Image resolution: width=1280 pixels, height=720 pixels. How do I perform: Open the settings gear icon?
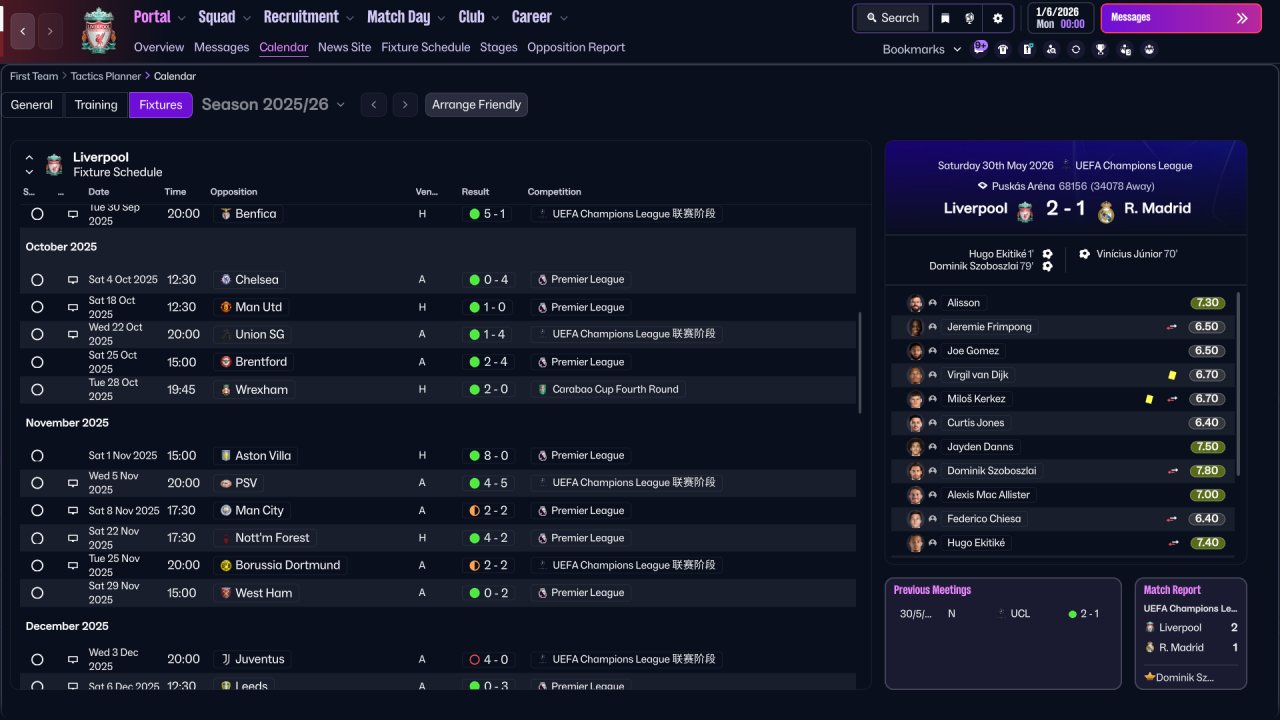coord(998,18)
